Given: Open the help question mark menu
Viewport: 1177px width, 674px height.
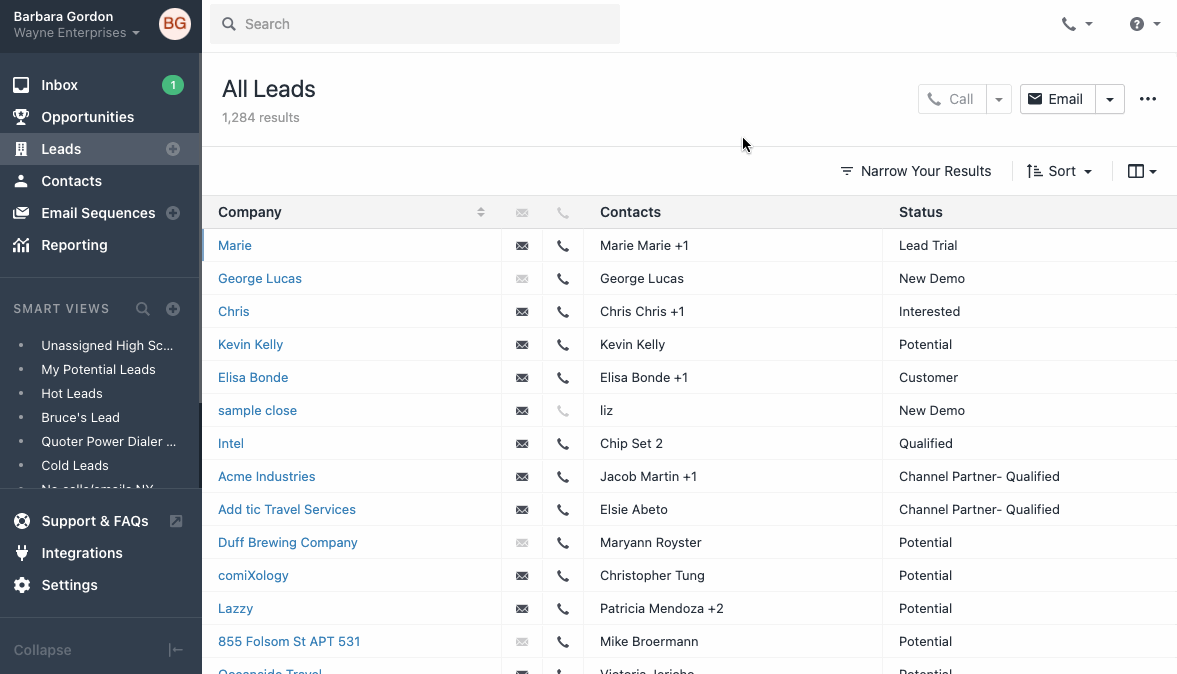Looking at the screenshot, I should tap(1145, 24).
